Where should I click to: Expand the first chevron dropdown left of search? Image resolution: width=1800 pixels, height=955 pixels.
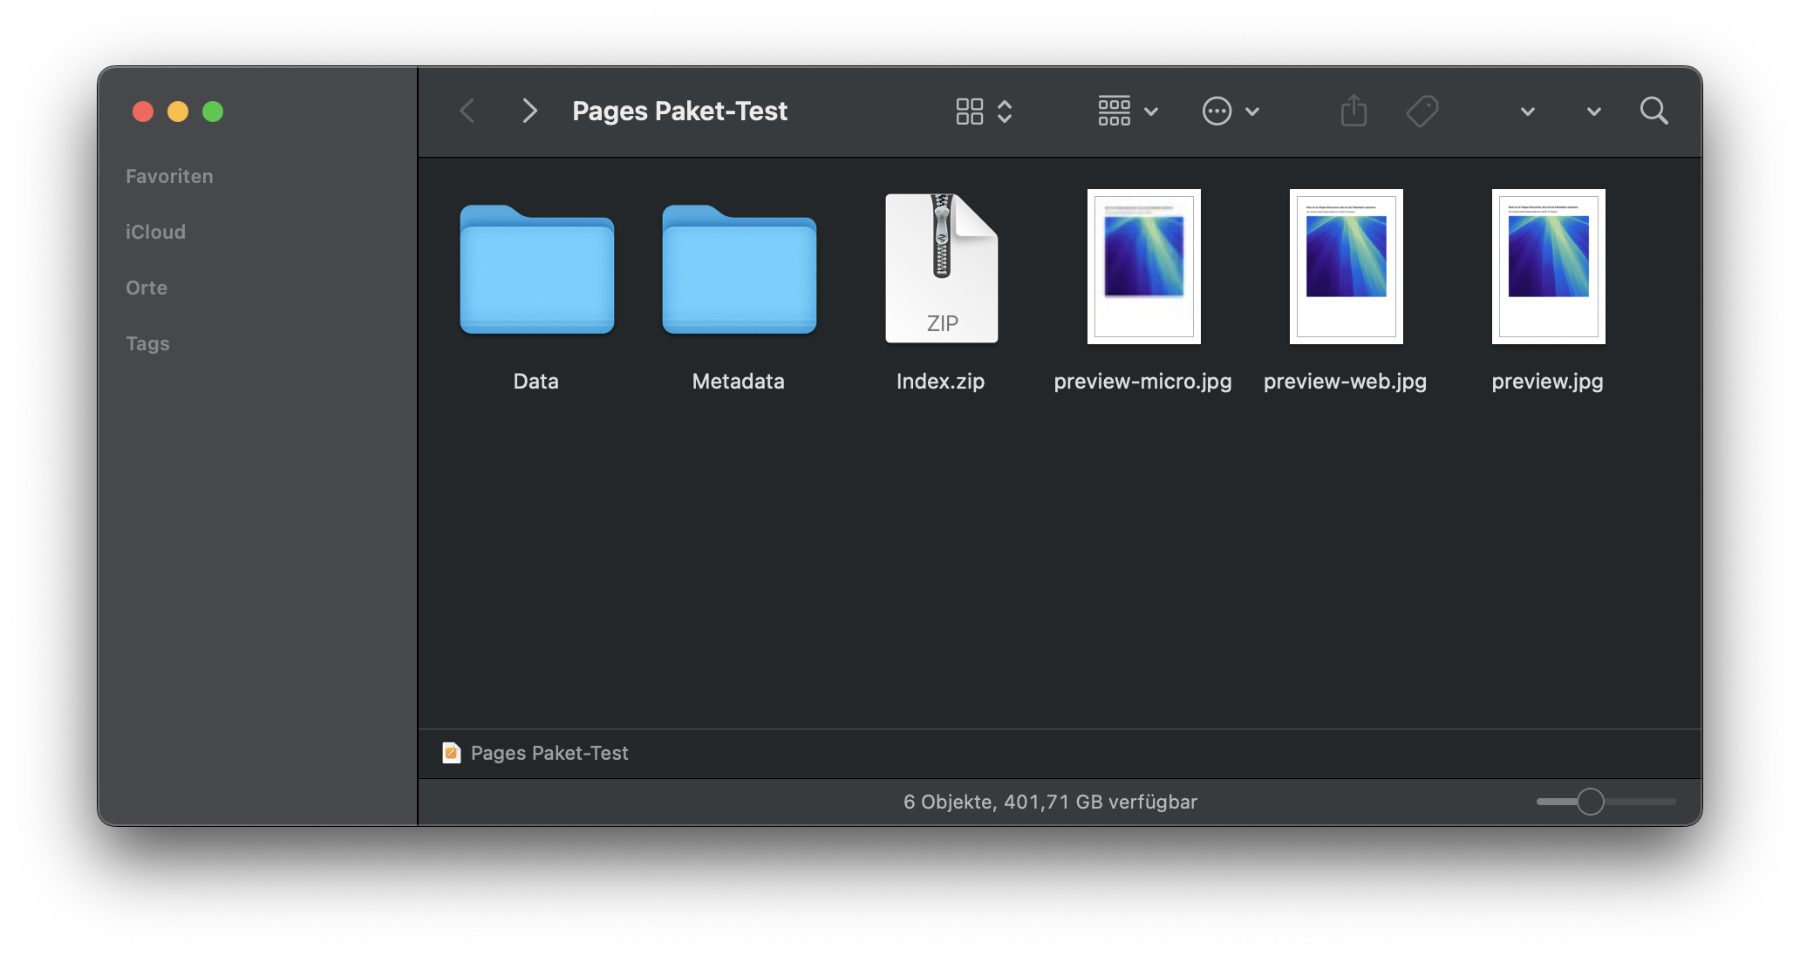(1527, 112)
